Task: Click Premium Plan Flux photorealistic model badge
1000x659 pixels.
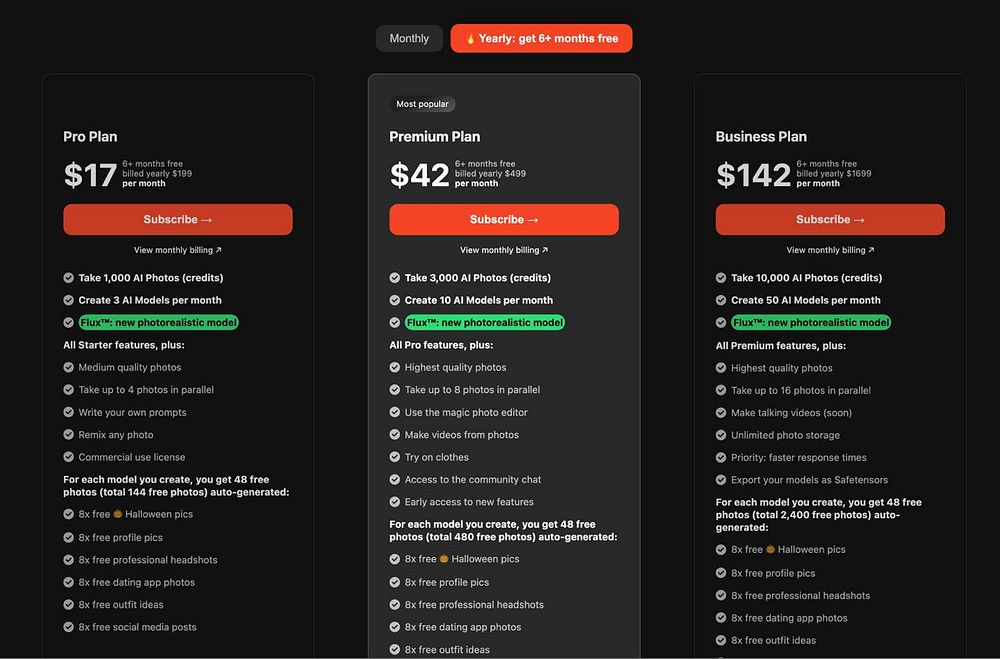Action: coord(484,322)
